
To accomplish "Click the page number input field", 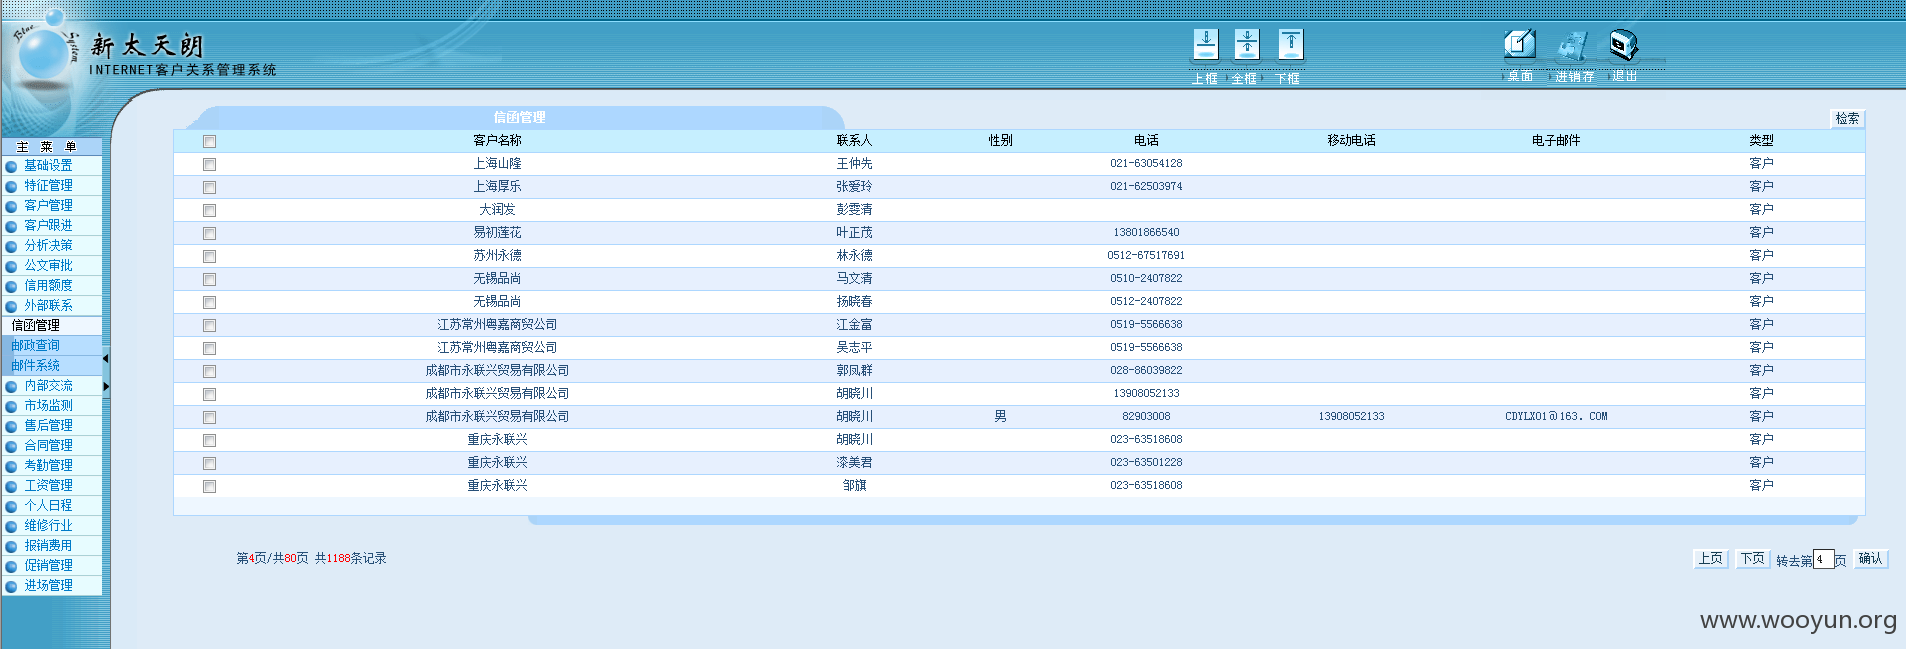I will 1823,559.
